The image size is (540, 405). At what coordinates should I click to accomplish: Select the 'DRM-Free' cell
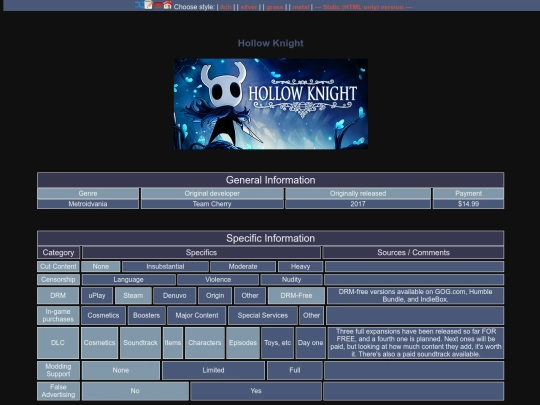click(296, 295)
